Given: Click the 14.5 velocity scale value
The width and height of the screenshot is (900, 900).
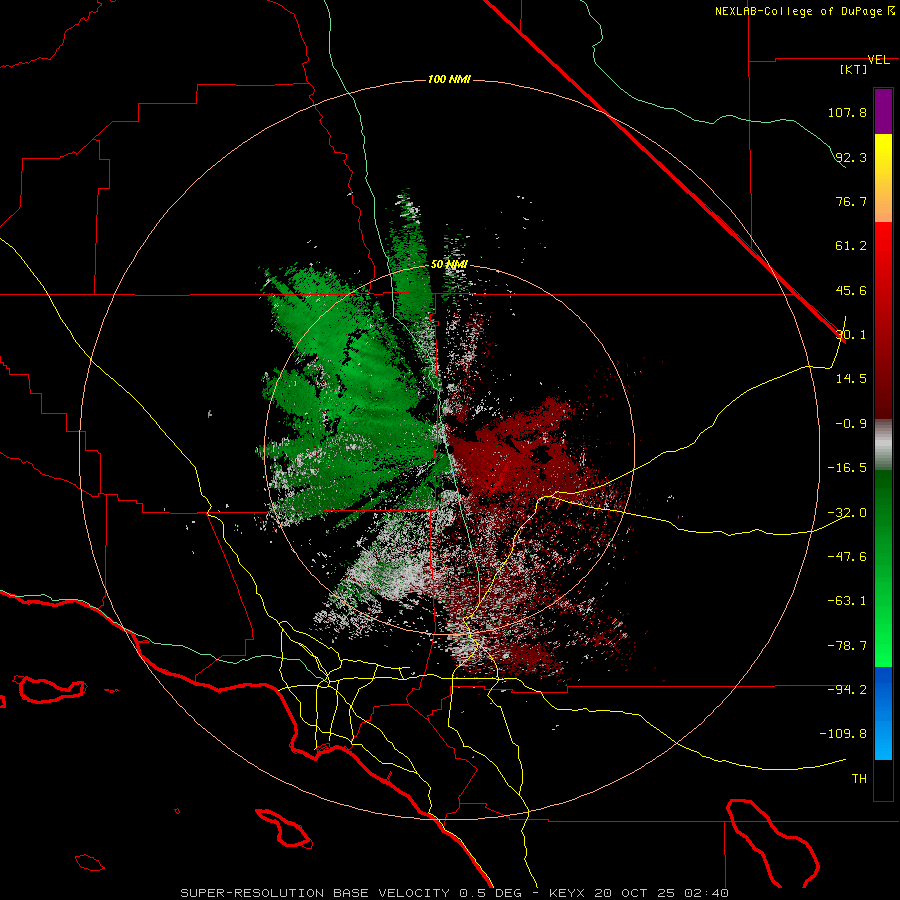Looking at the screenshot, I should click(x=851, y=379).
